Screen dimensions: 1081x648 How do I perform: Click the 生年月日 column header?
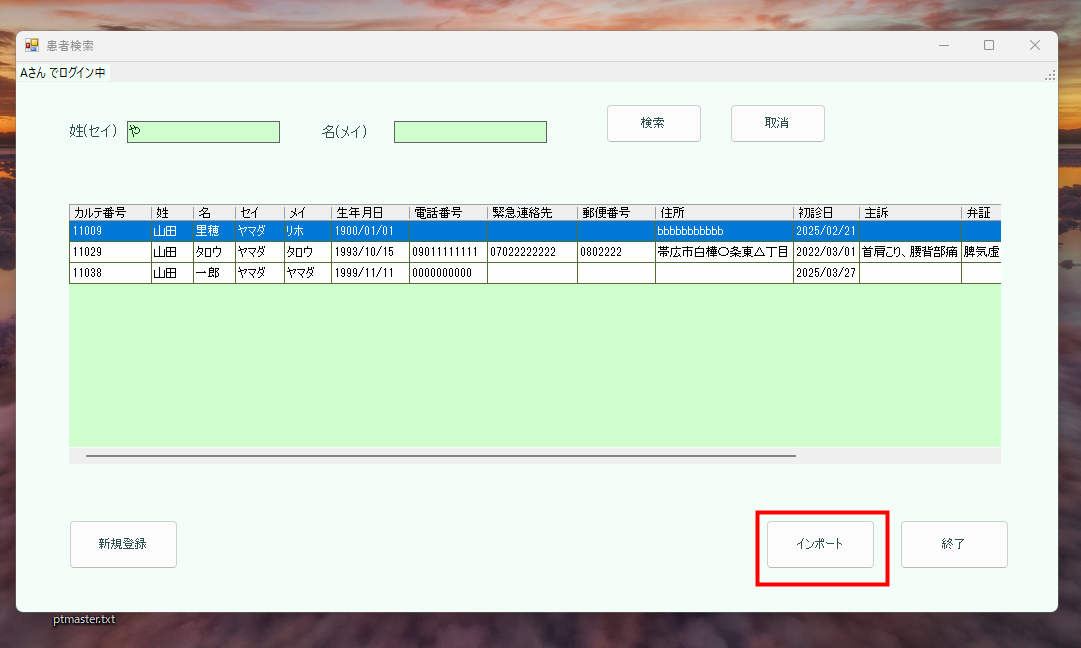point(370,212)
